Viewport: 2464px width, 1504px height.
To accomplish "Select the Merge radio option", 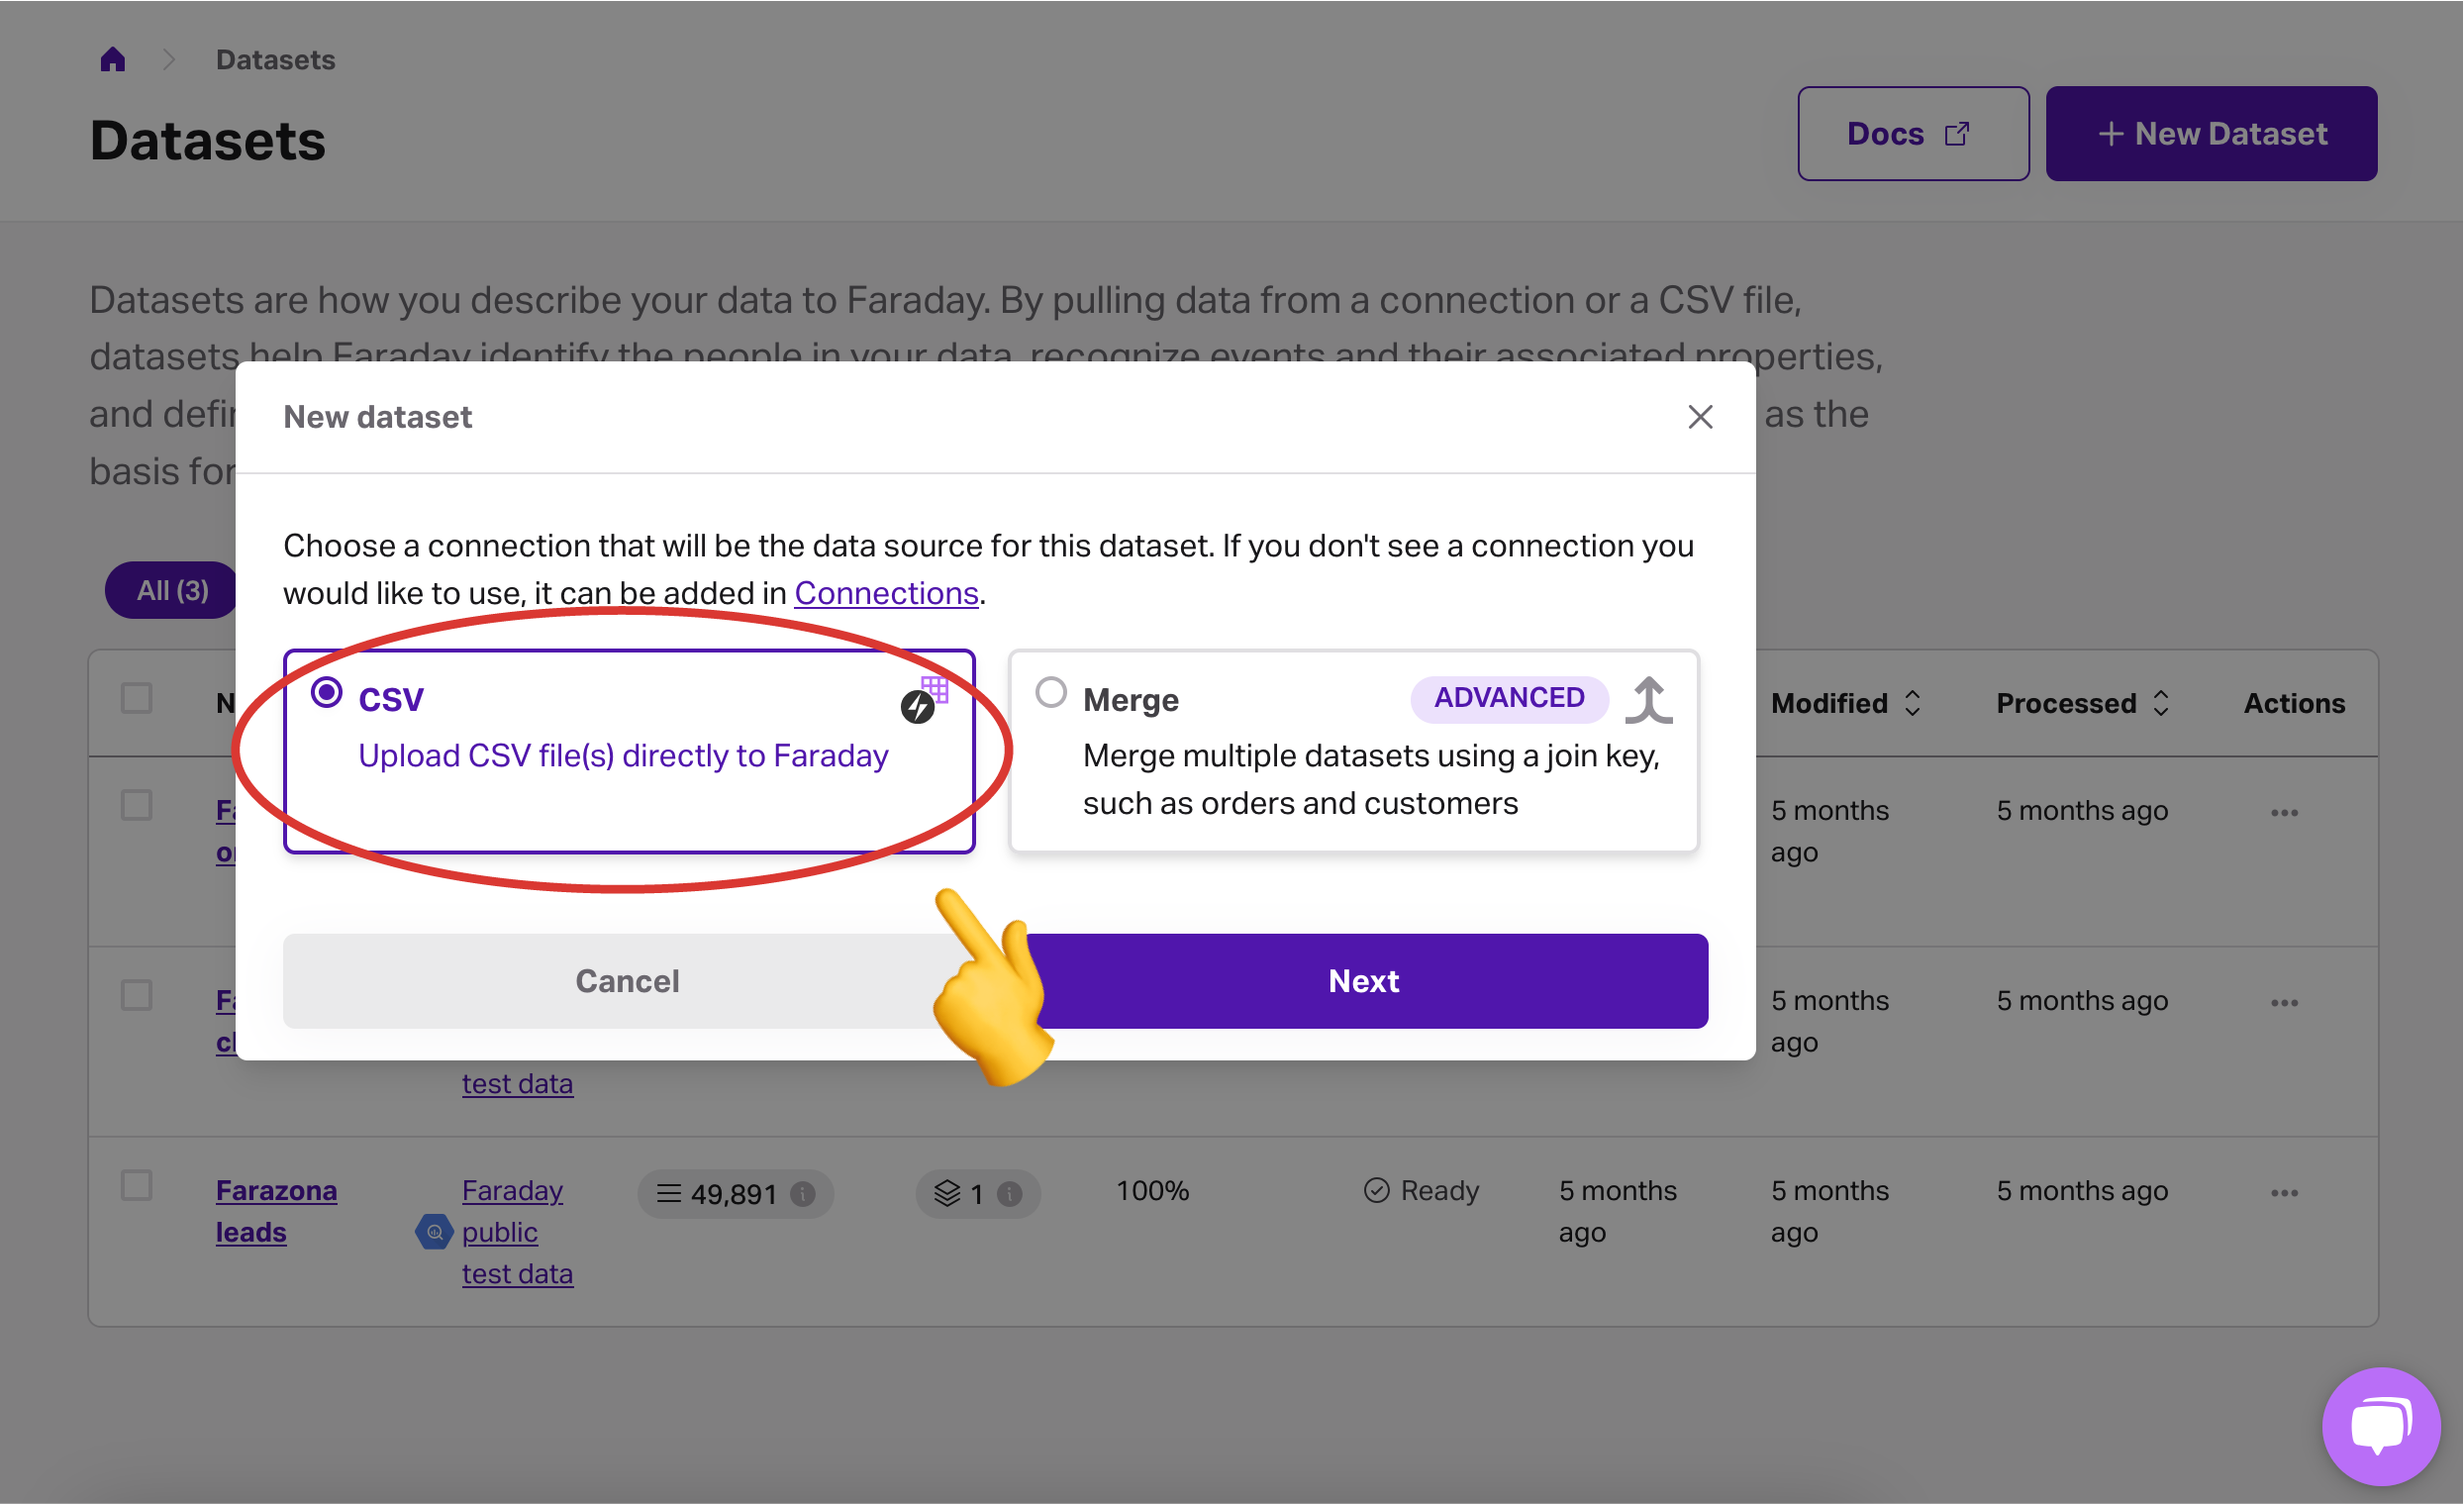I will tap(1050, 693).
